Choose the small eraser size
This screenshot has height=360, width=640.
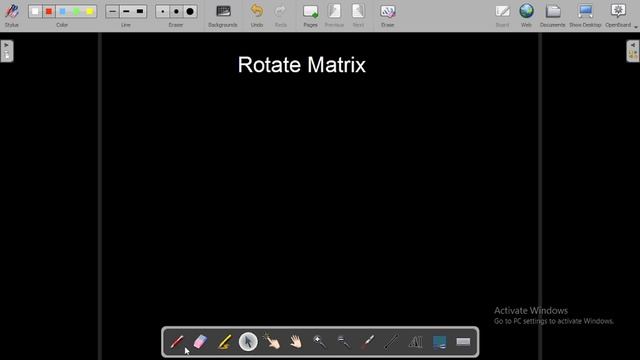[162, 11]
